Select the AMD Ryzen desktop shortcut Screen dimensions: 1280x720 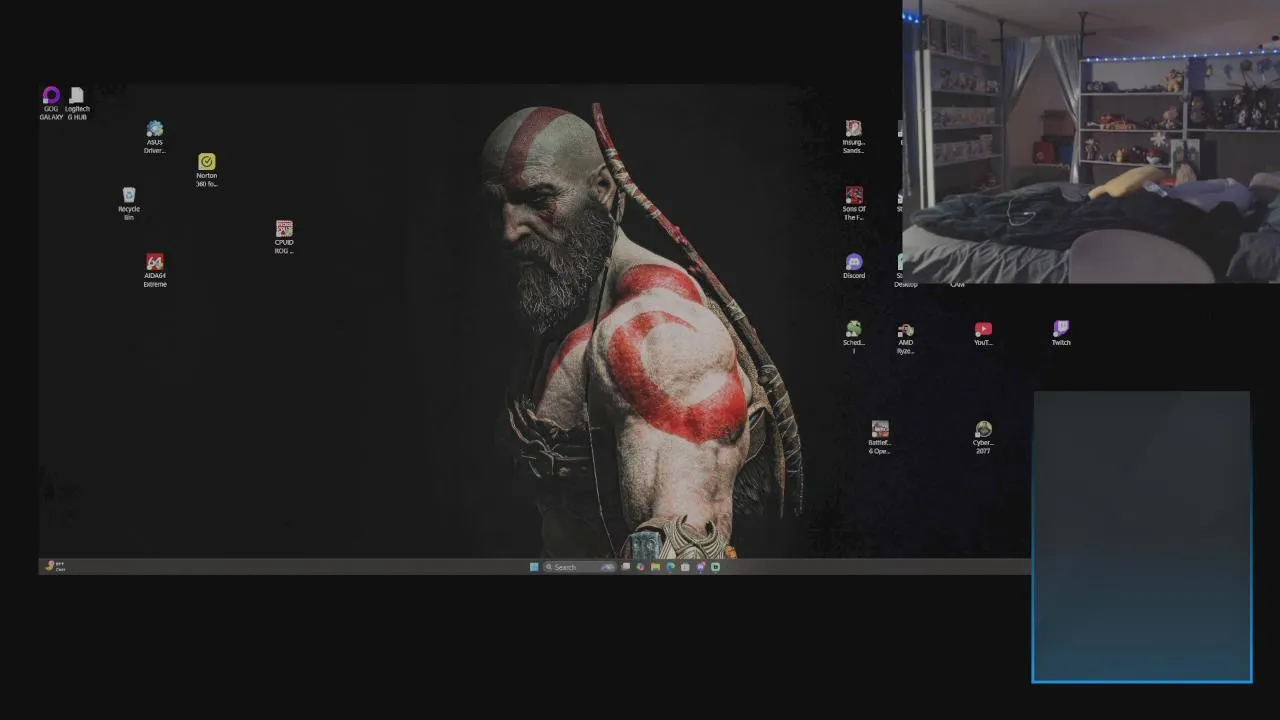click(x=905, y=338)
